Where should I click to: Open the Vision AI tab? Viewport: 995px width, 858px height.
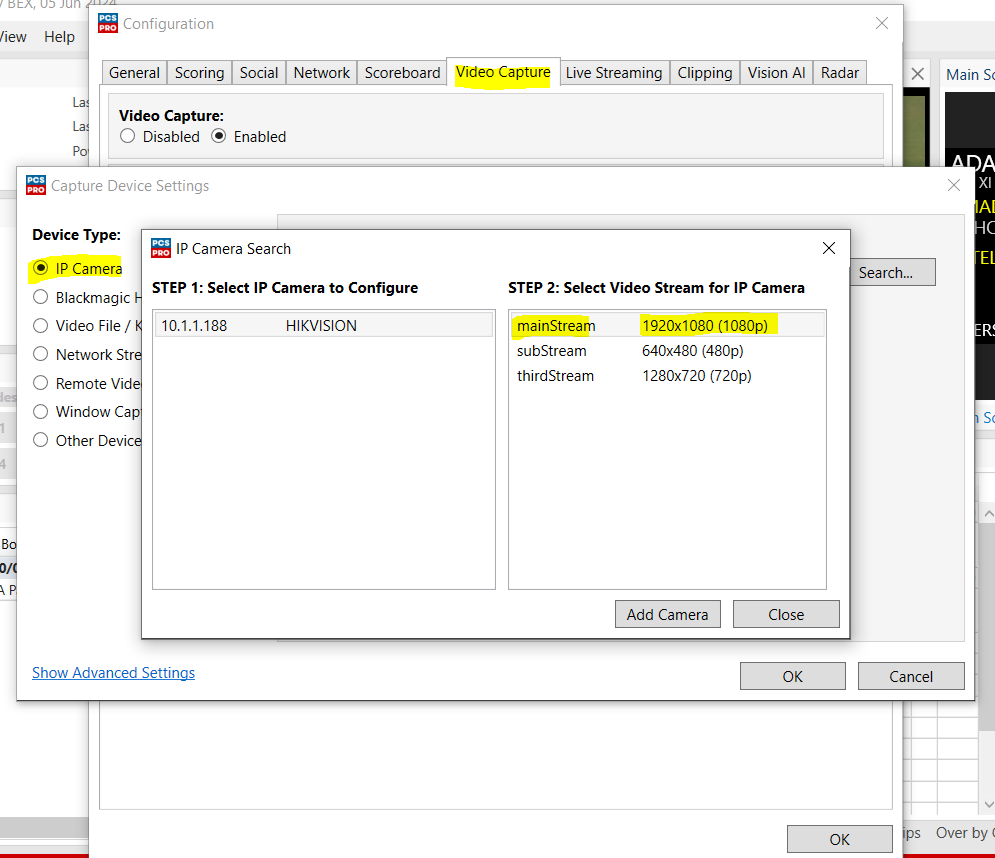click(x=776, y=73)
